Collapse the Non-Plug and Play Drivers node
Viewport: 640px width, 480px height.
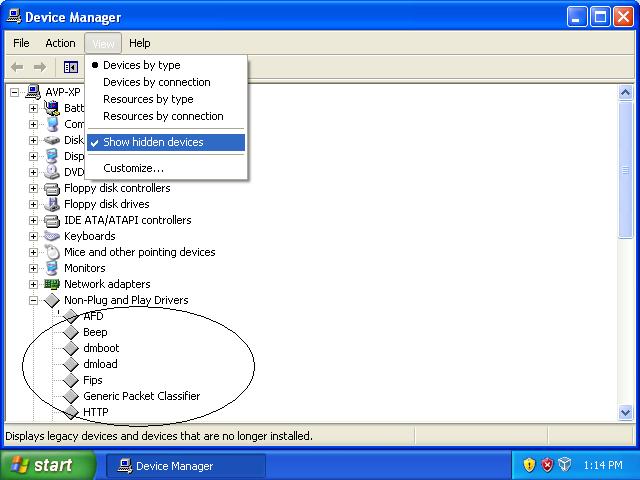pyautogui.click(x=33, y=300)
